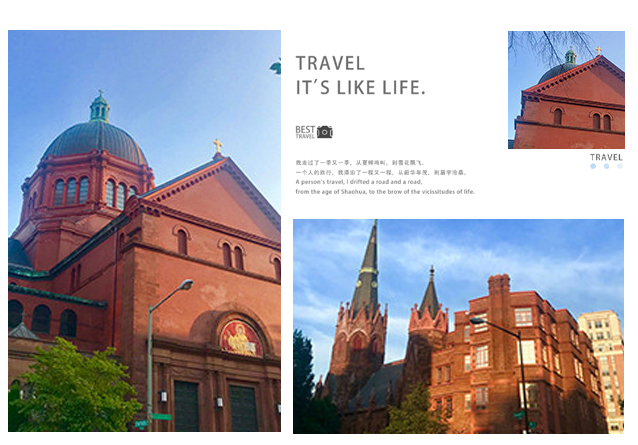638x445 pixels.
Task: Click the small TRAVEL label under the thumbnail
Action: pos(606,157)
